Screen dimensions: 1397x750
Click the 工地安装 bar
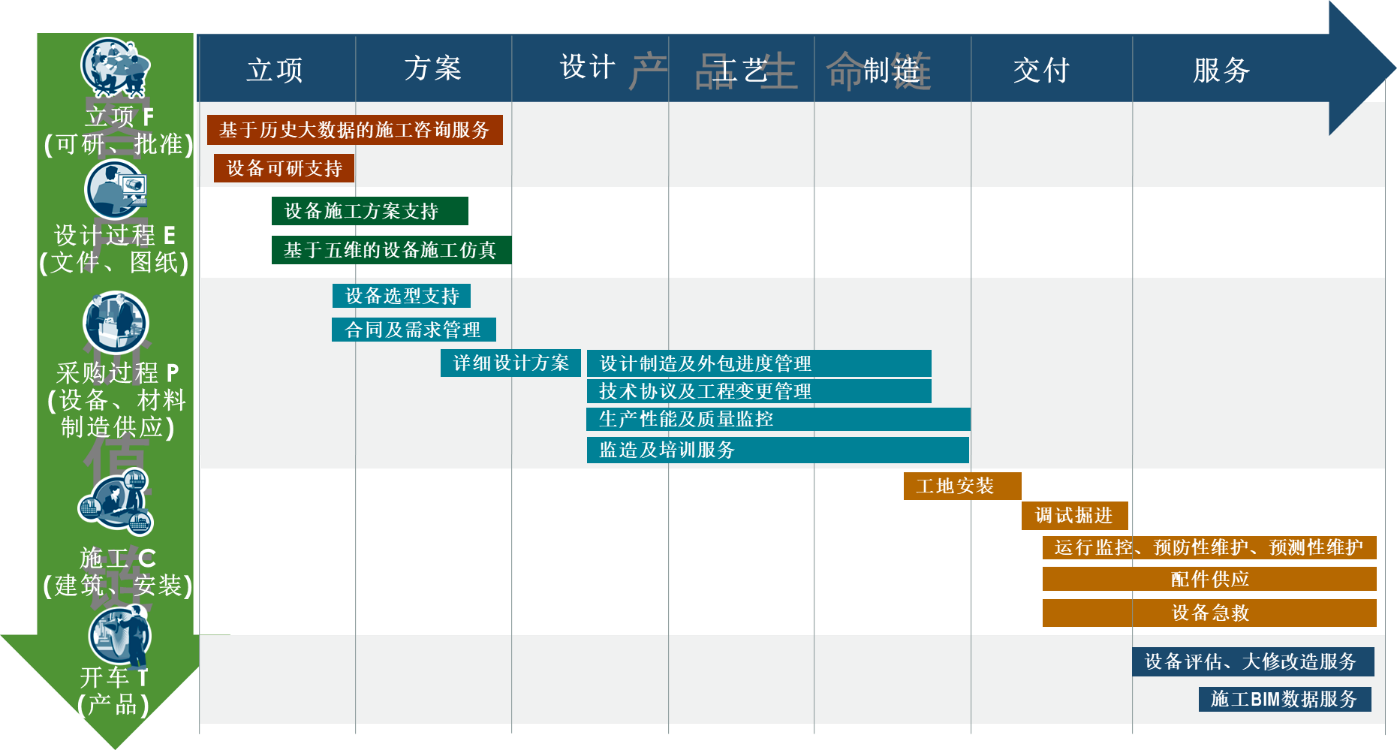[963, 486]
